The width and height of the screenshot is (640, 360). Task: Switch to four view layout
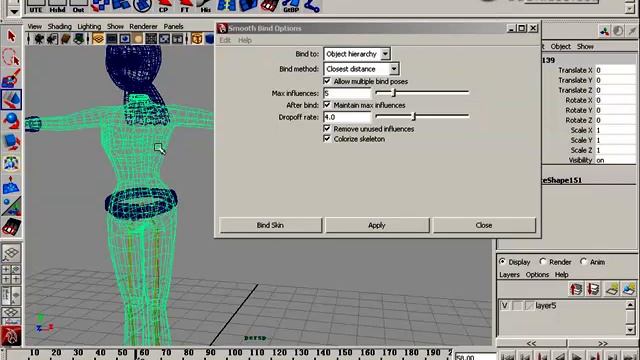coord(11,274)
